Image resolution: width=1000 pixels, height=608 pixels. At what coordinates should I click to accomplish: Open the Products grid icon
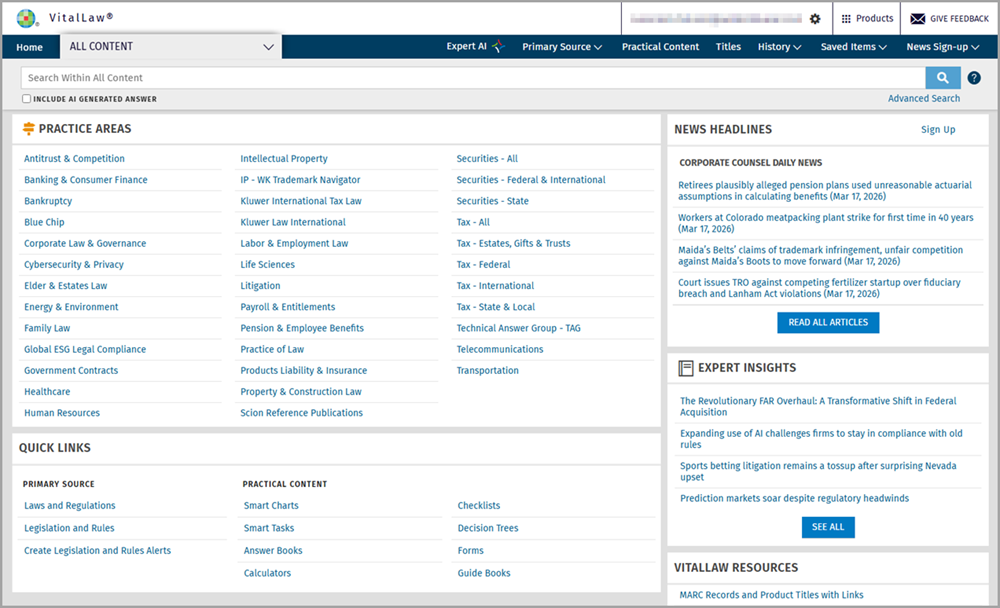[x=846, y=19]
